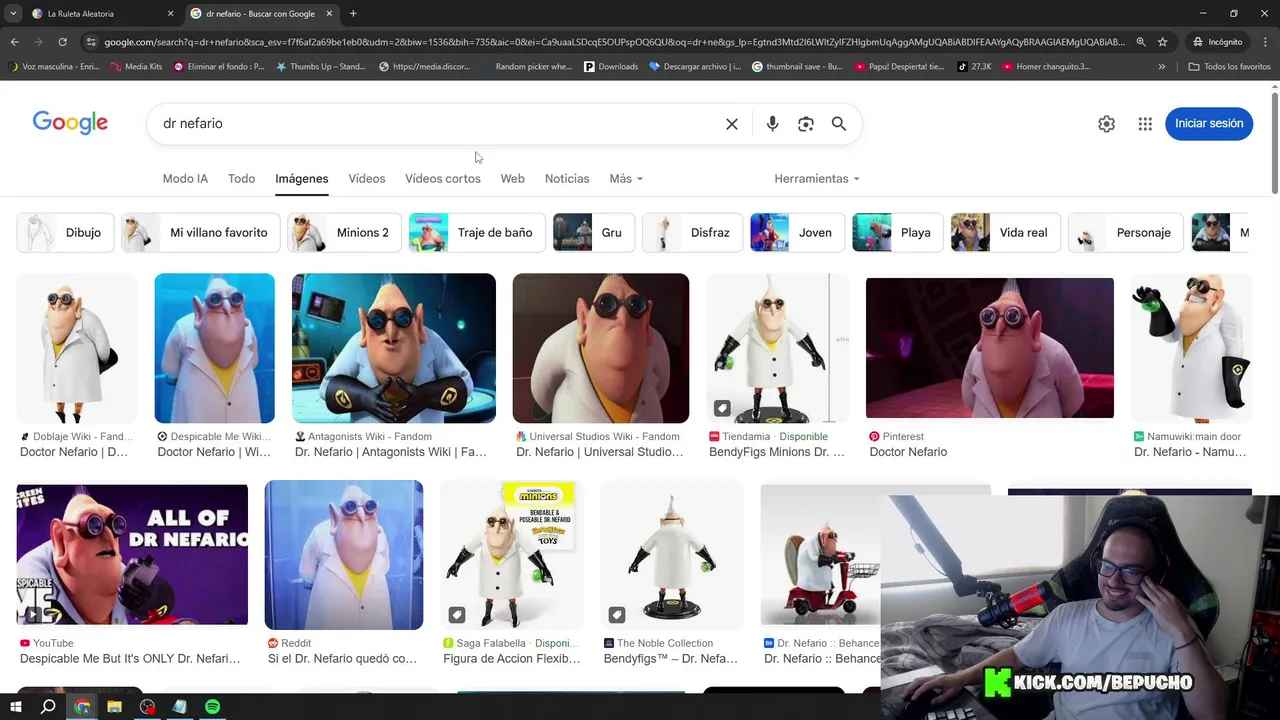
Task: Open Google quick settings gear
Action: (x=1106, y=124)
